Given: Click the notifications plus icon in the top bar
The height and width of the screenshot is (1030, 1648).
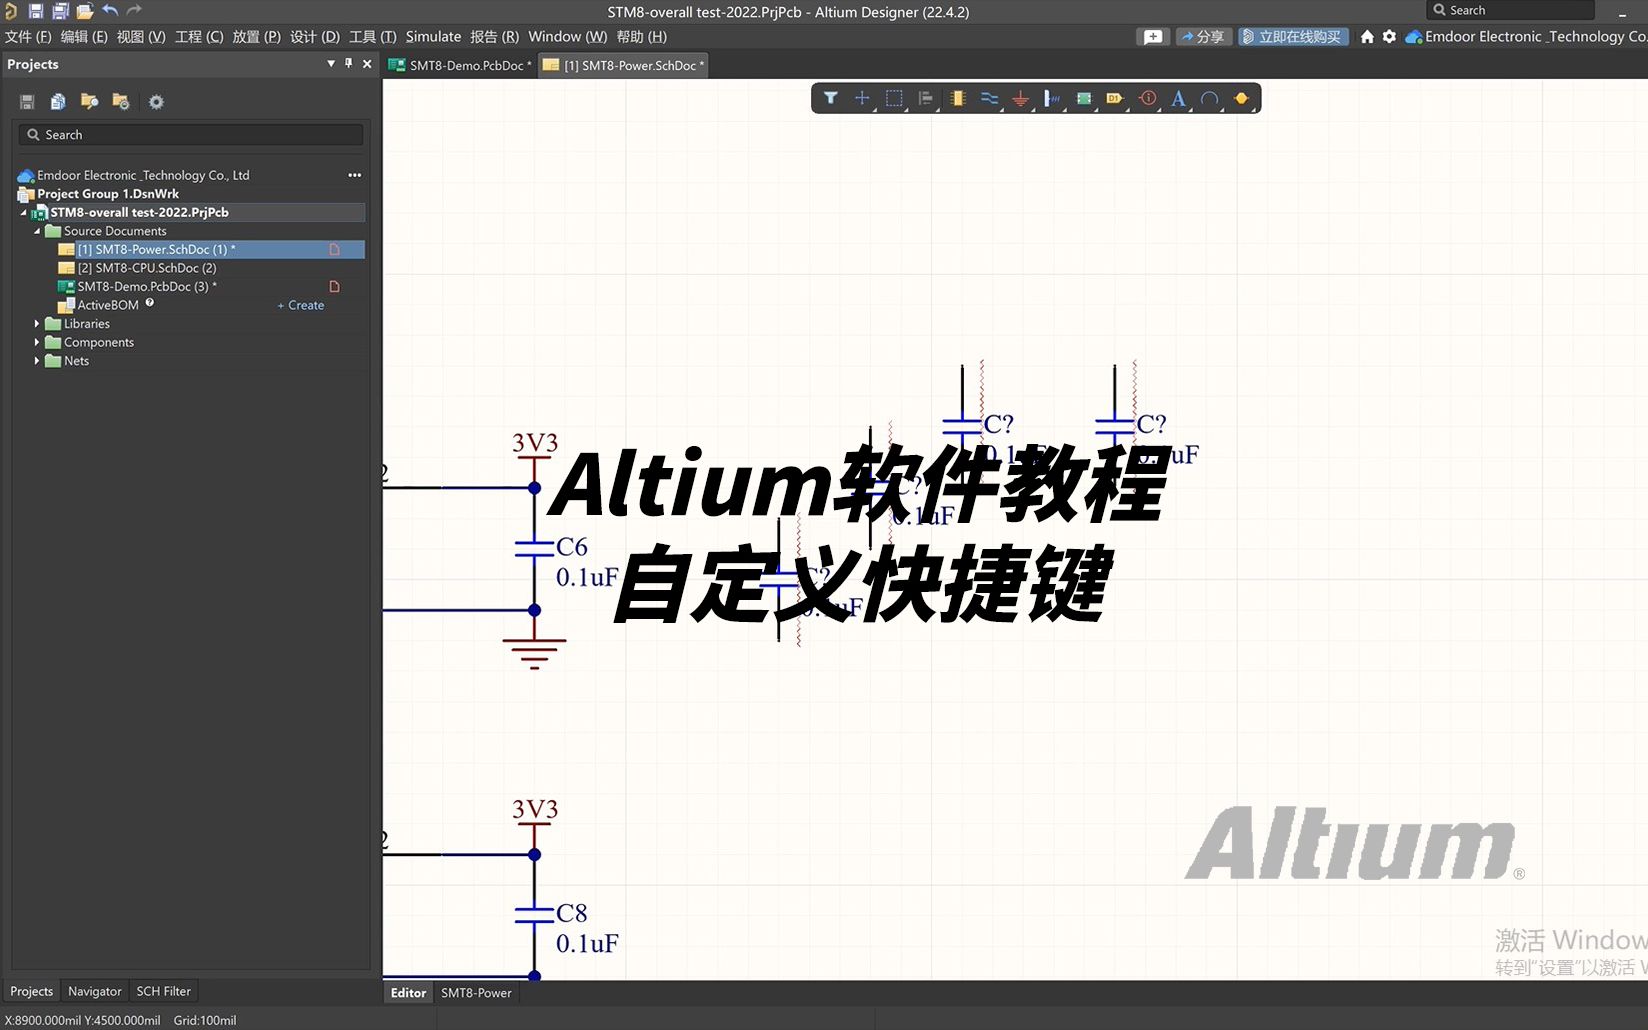Looking at the screenshot, I should point(1153,36).
